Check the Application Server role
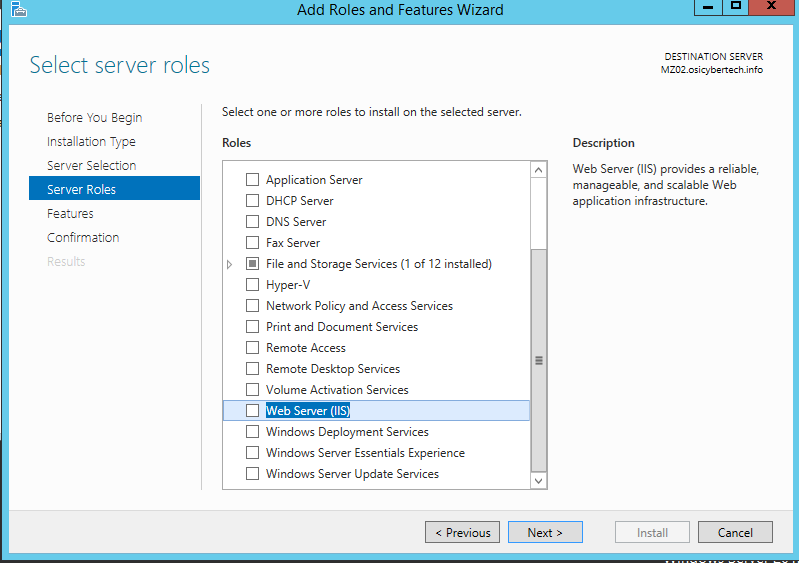 [x=252, y=179]
